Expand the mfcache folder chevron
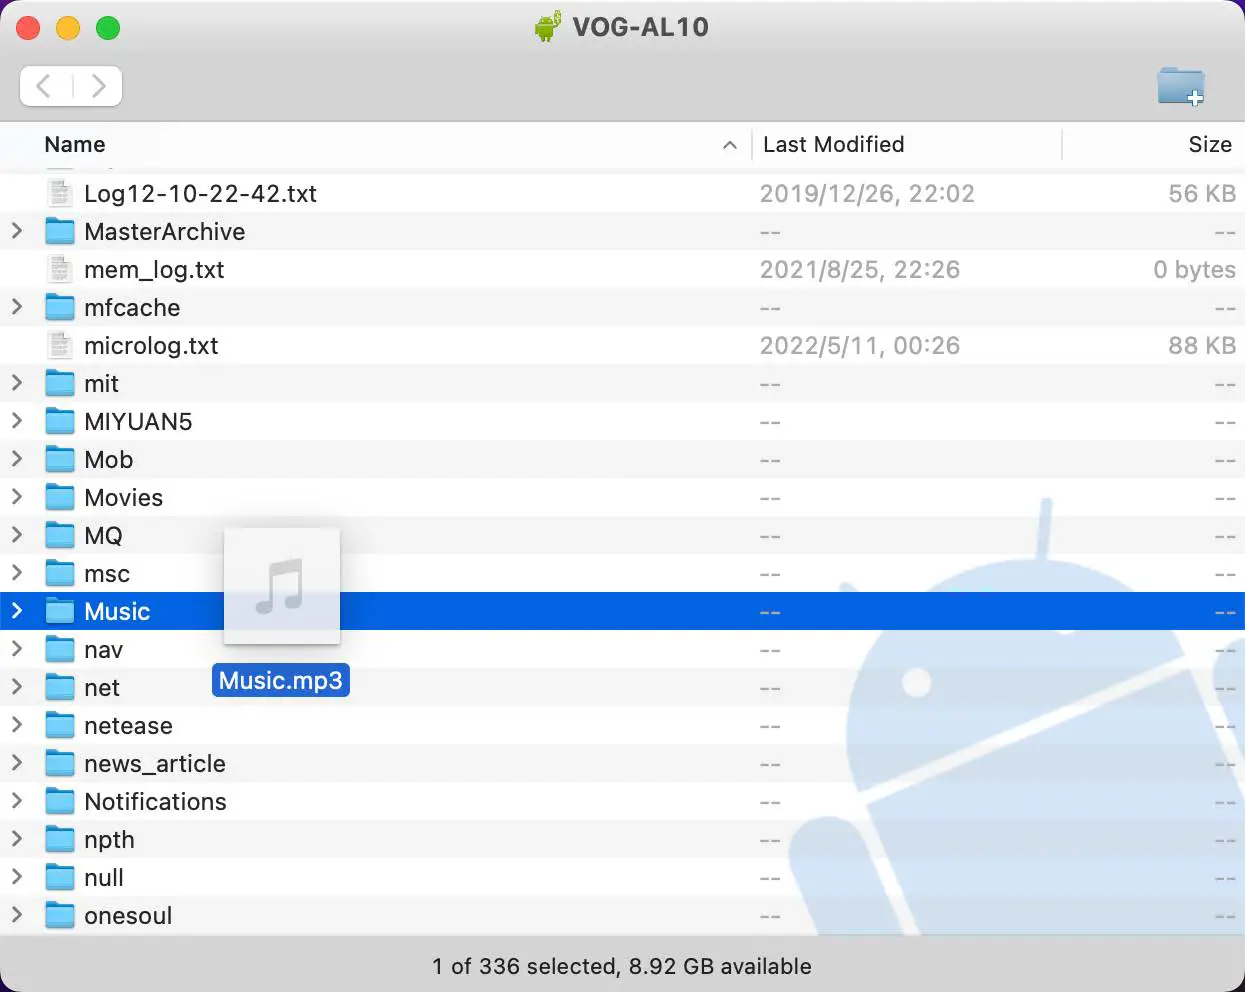This screenshot has height=992, width=1245. 17,307
